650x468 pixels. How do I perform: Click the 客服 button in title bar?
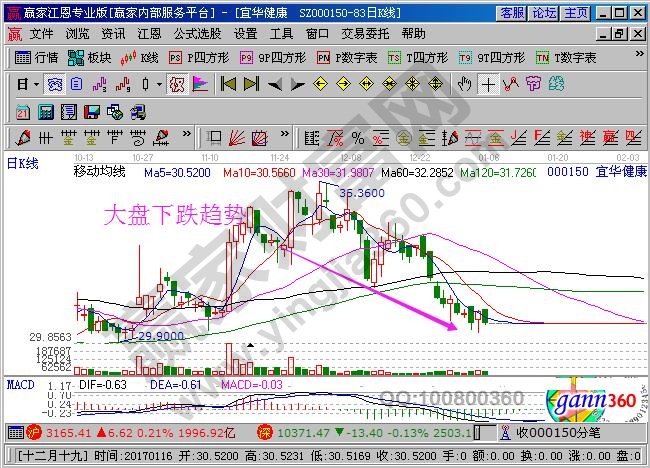click(x=512, y=13)
